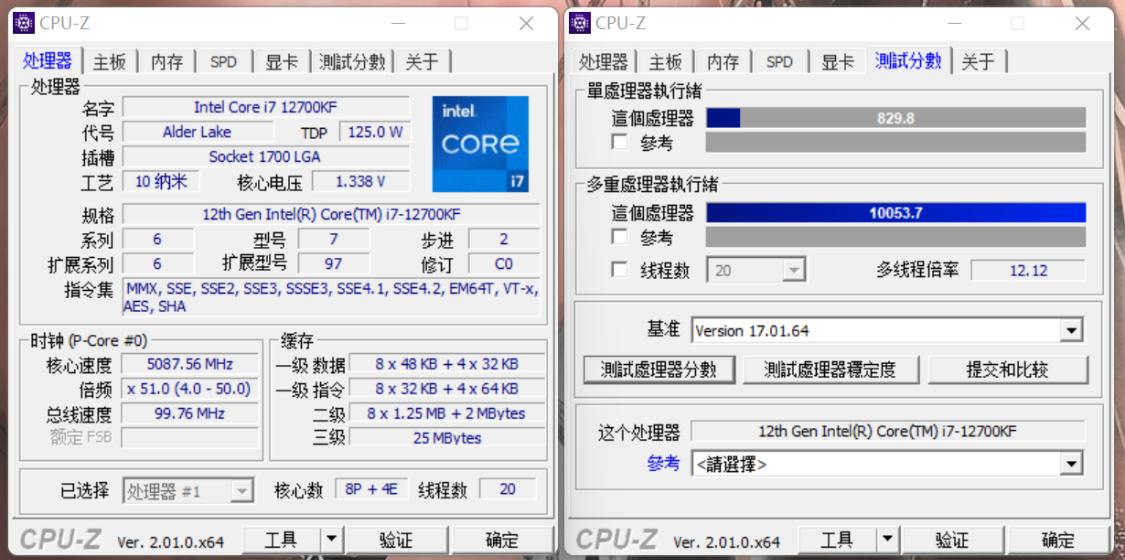Click the 指令集 instruction list text

pos(331,297)
